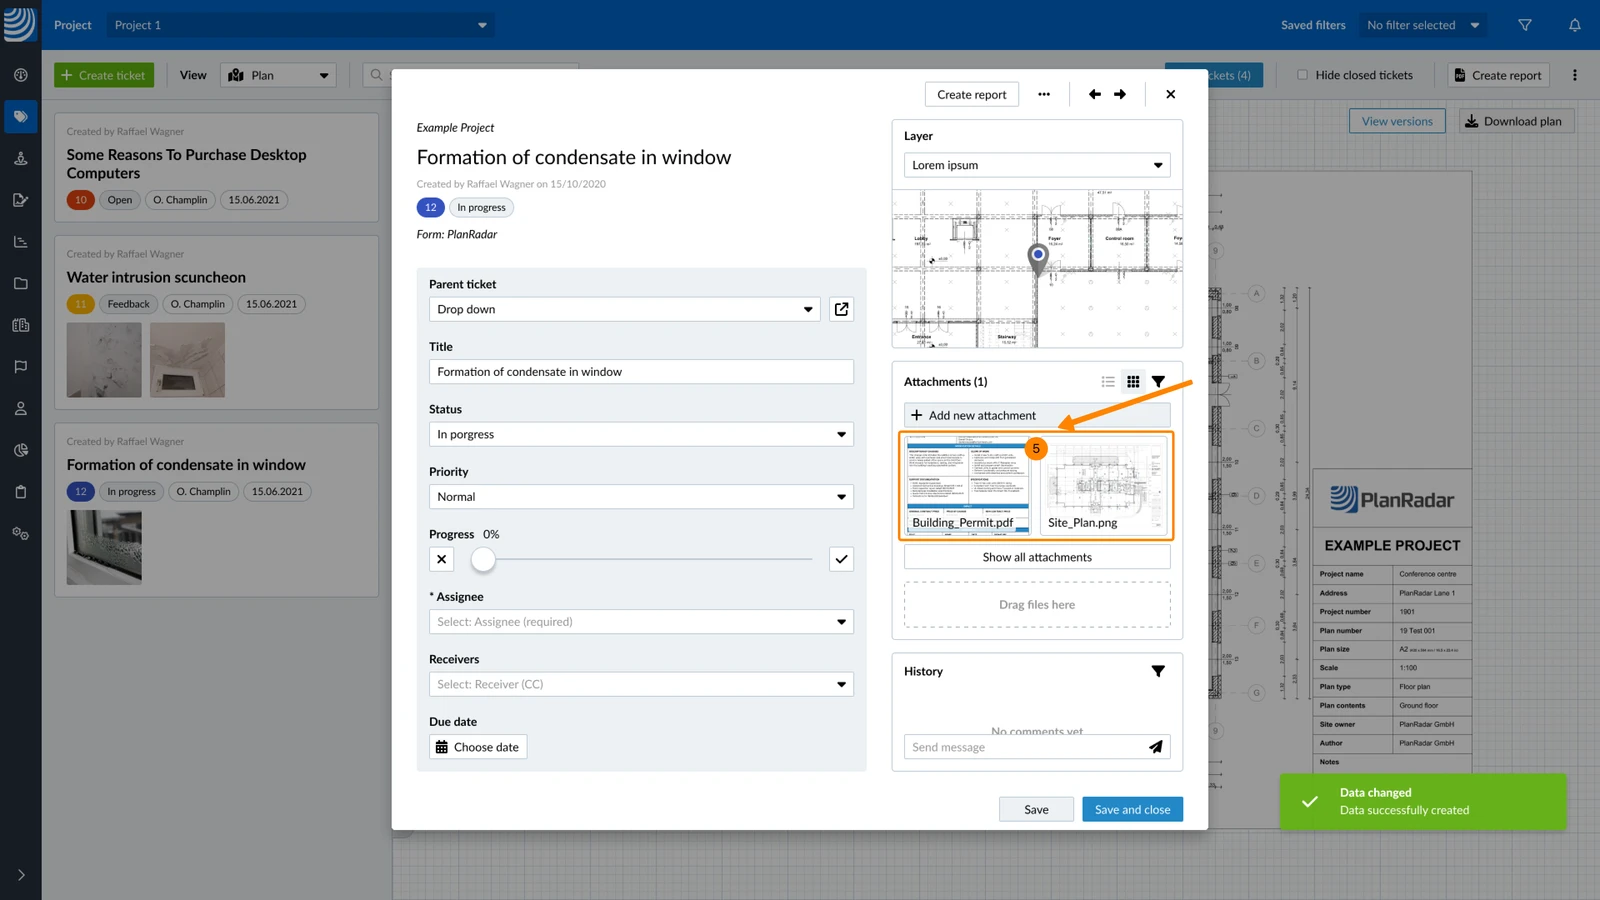Open ticket more options (three dots)
Screen dimensions: 1600x900
[1044, 94]
